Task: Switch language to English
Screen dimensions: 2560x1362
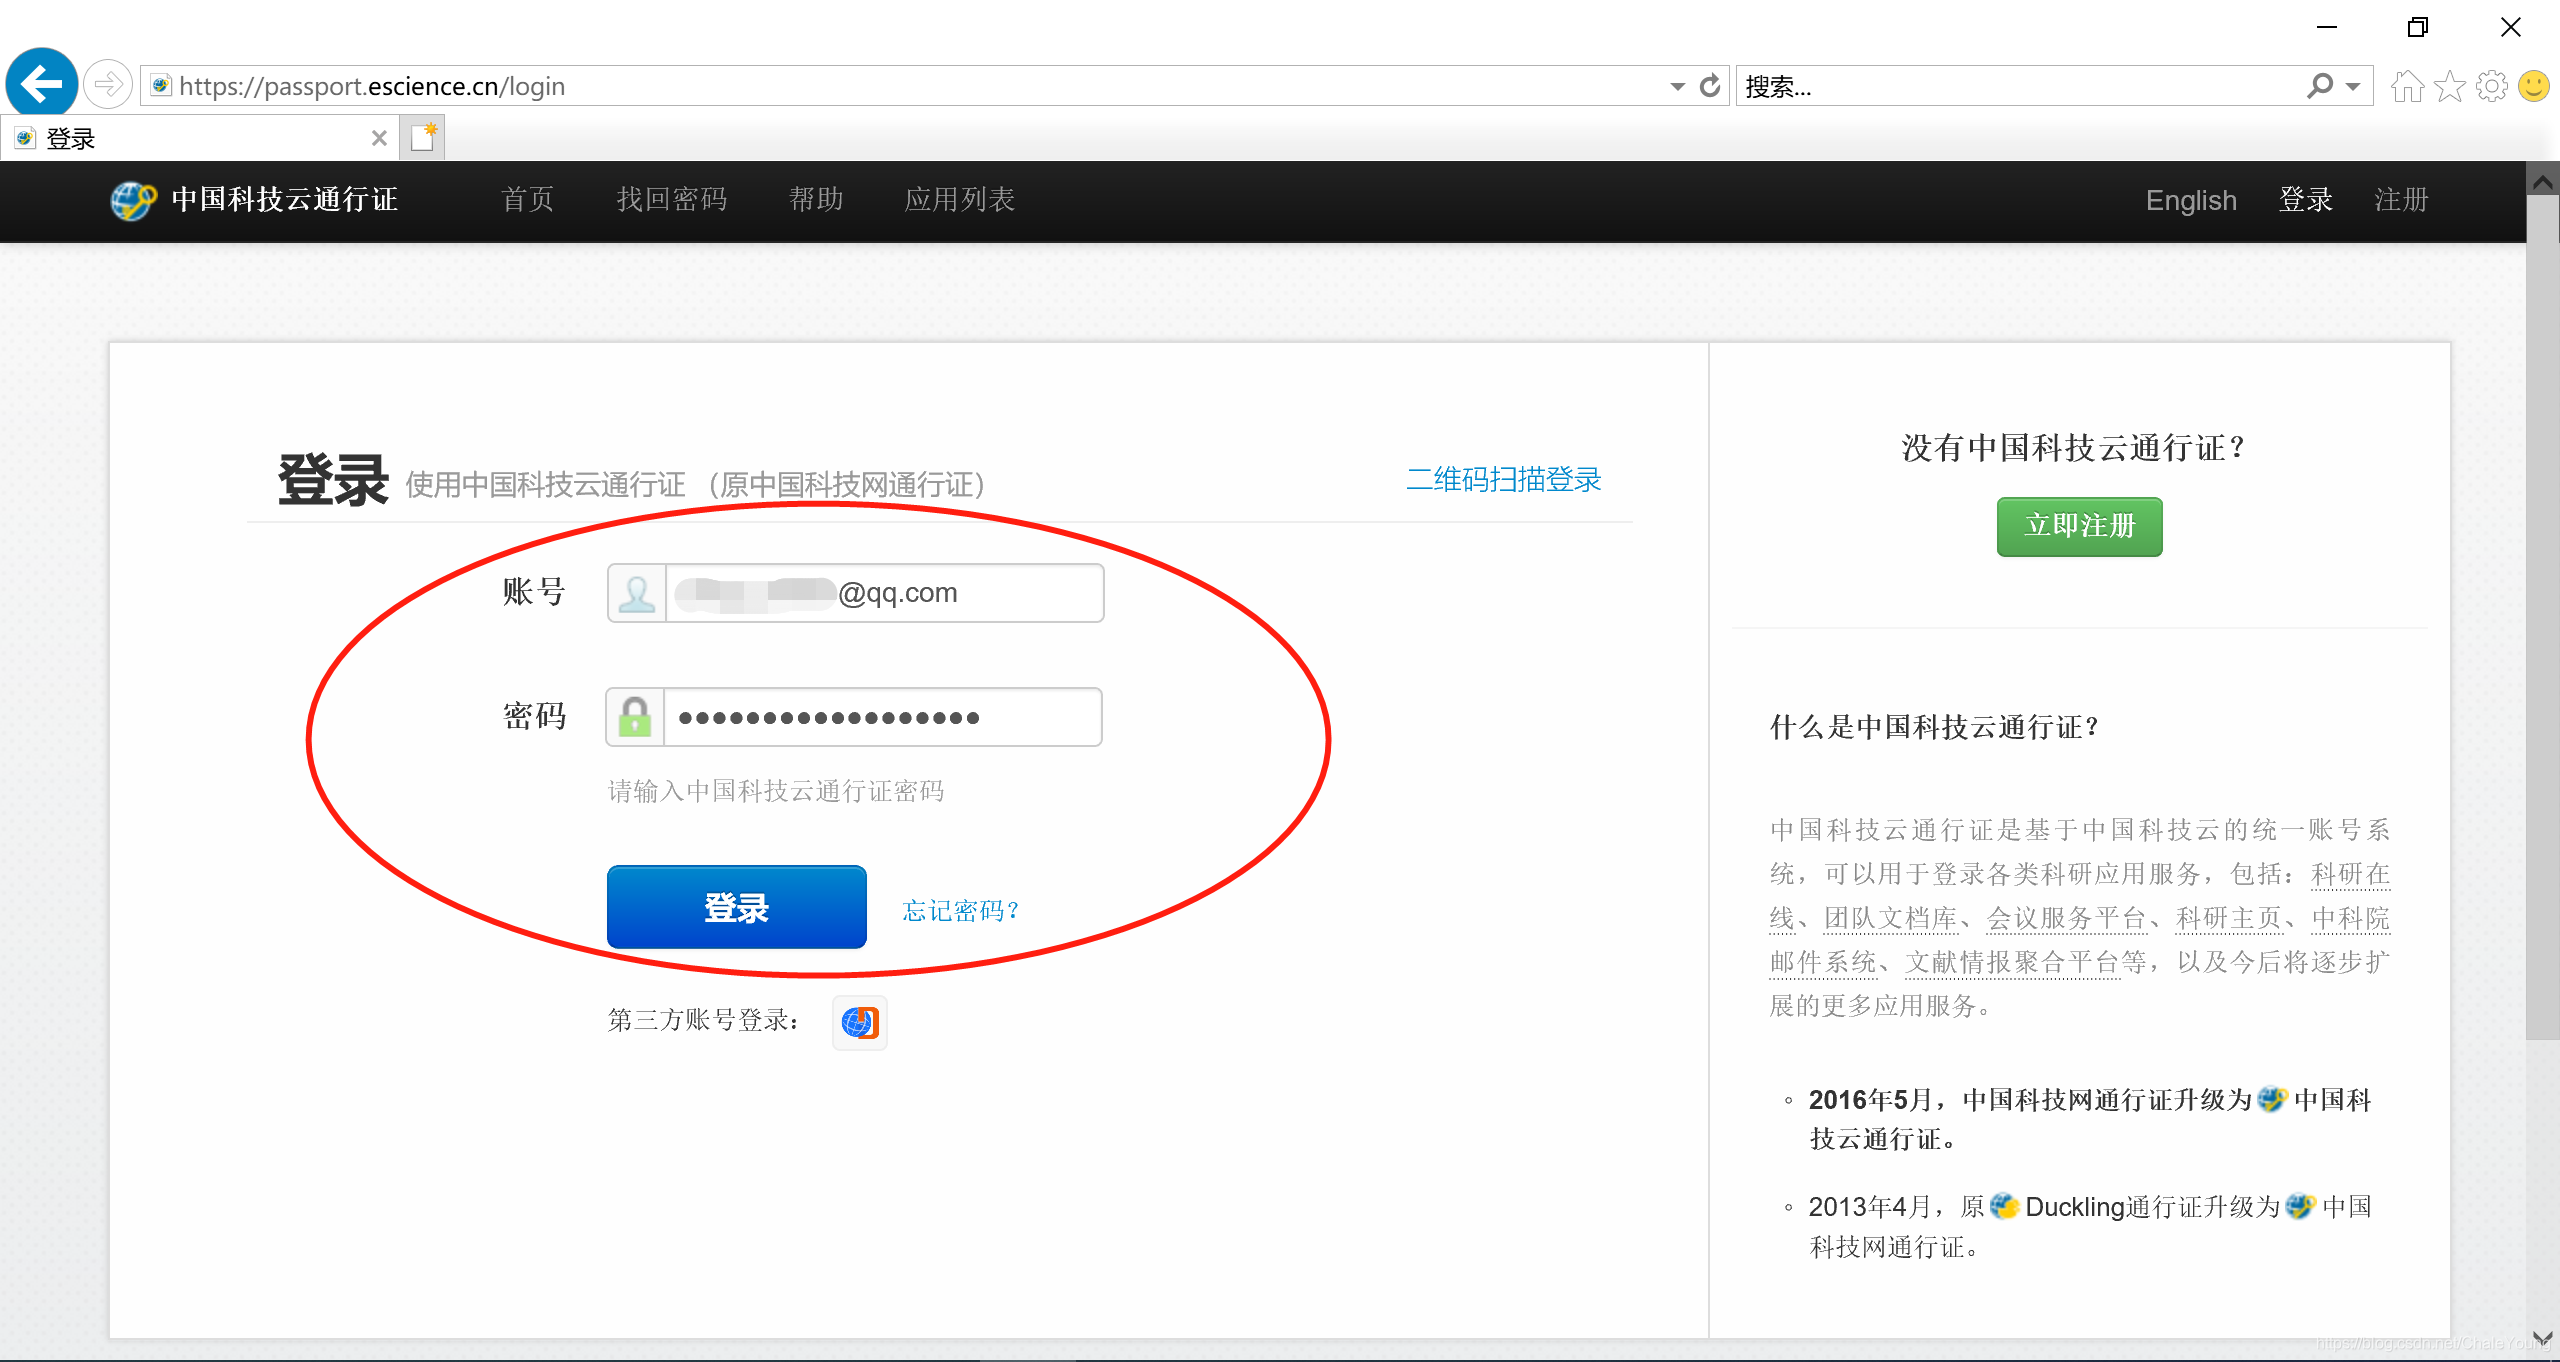Action: (2190, 201)
